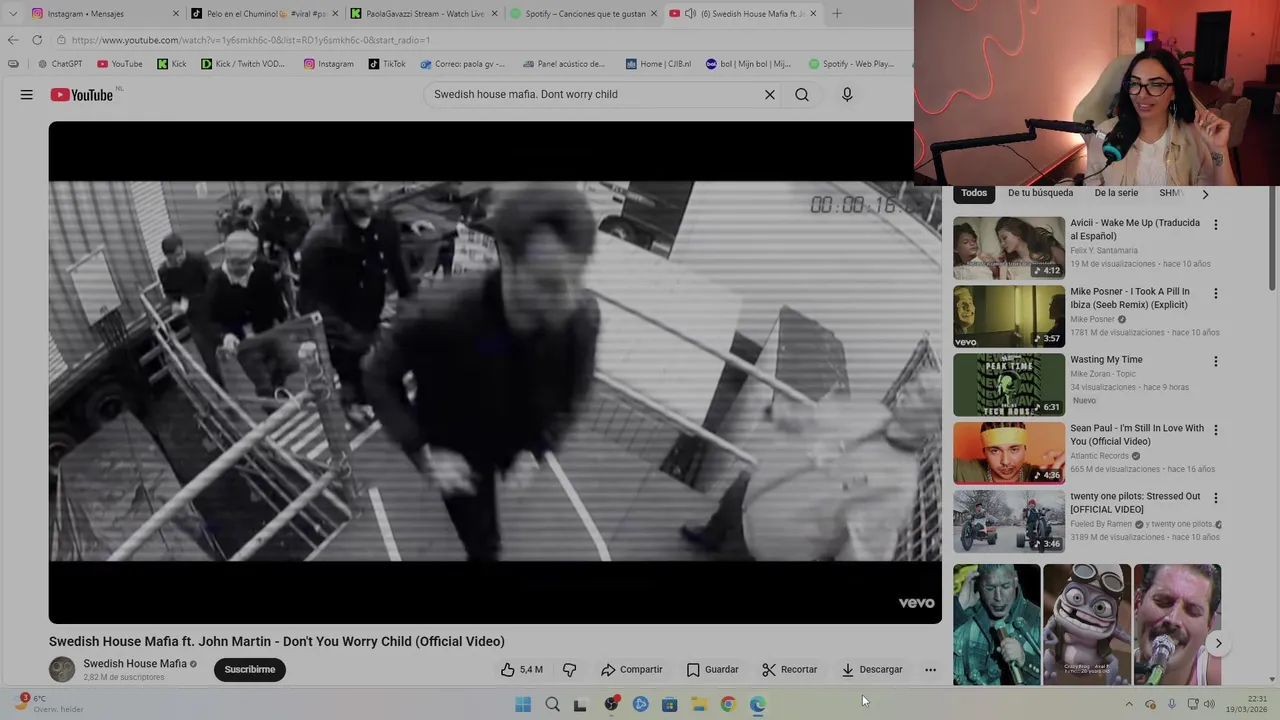Go to YouTube home via the logo
Viewport: 1280px width, 720px height.
click(82, 95)
